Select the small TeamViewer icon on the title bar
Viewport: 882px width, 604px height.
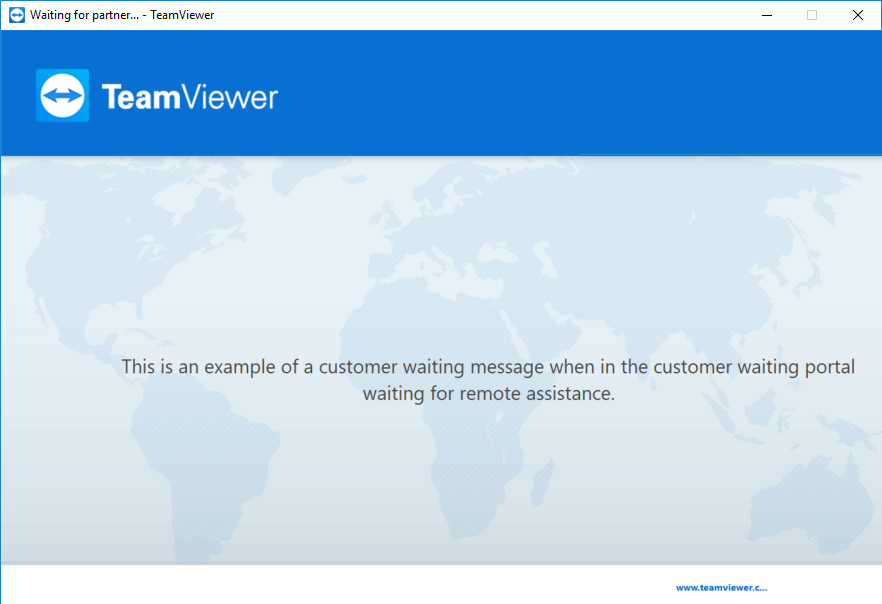point(15,15)
